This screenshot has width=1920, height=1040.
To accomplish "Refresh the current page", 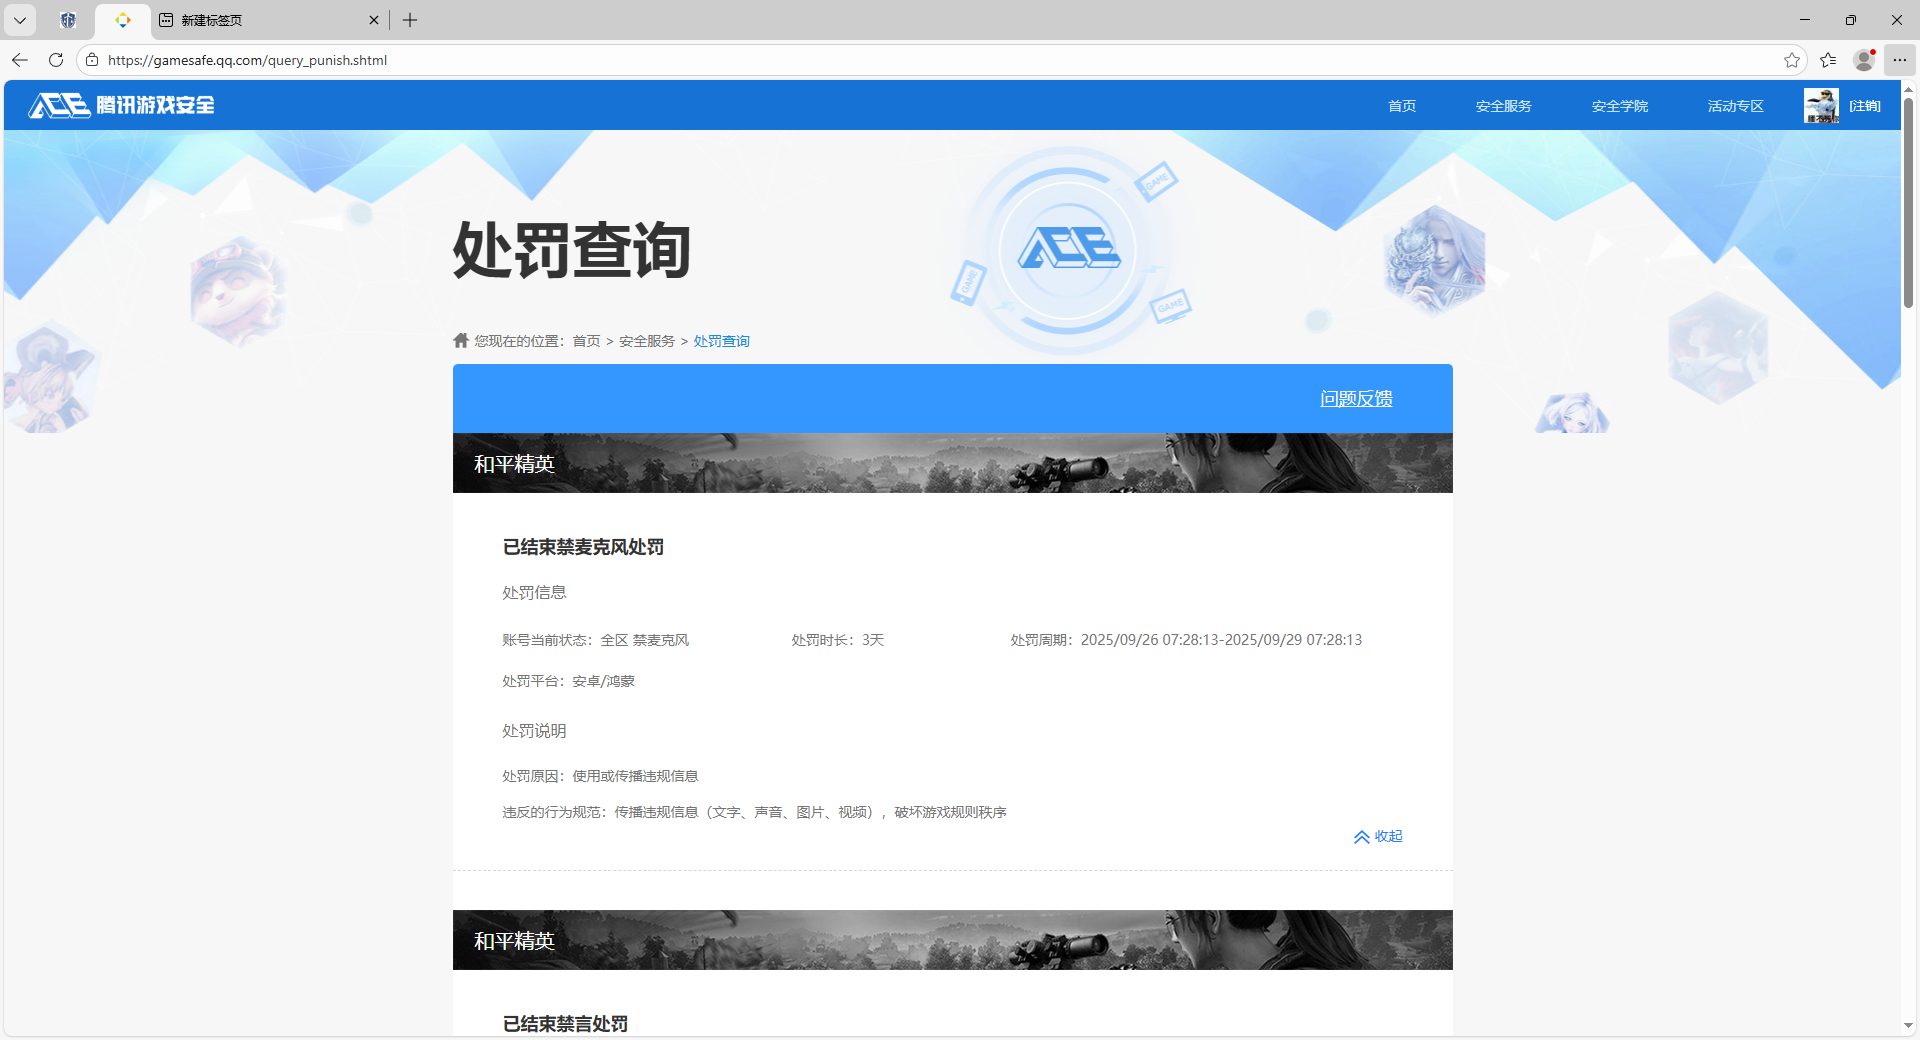I will 56,60.
